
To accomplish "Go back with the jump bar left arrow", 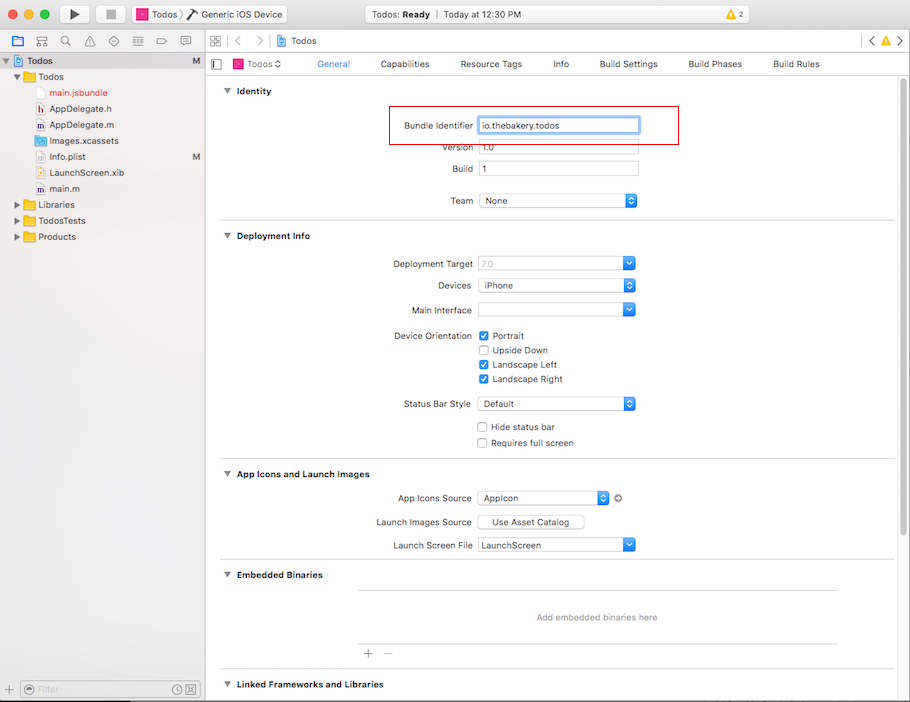I will (238, 41).
